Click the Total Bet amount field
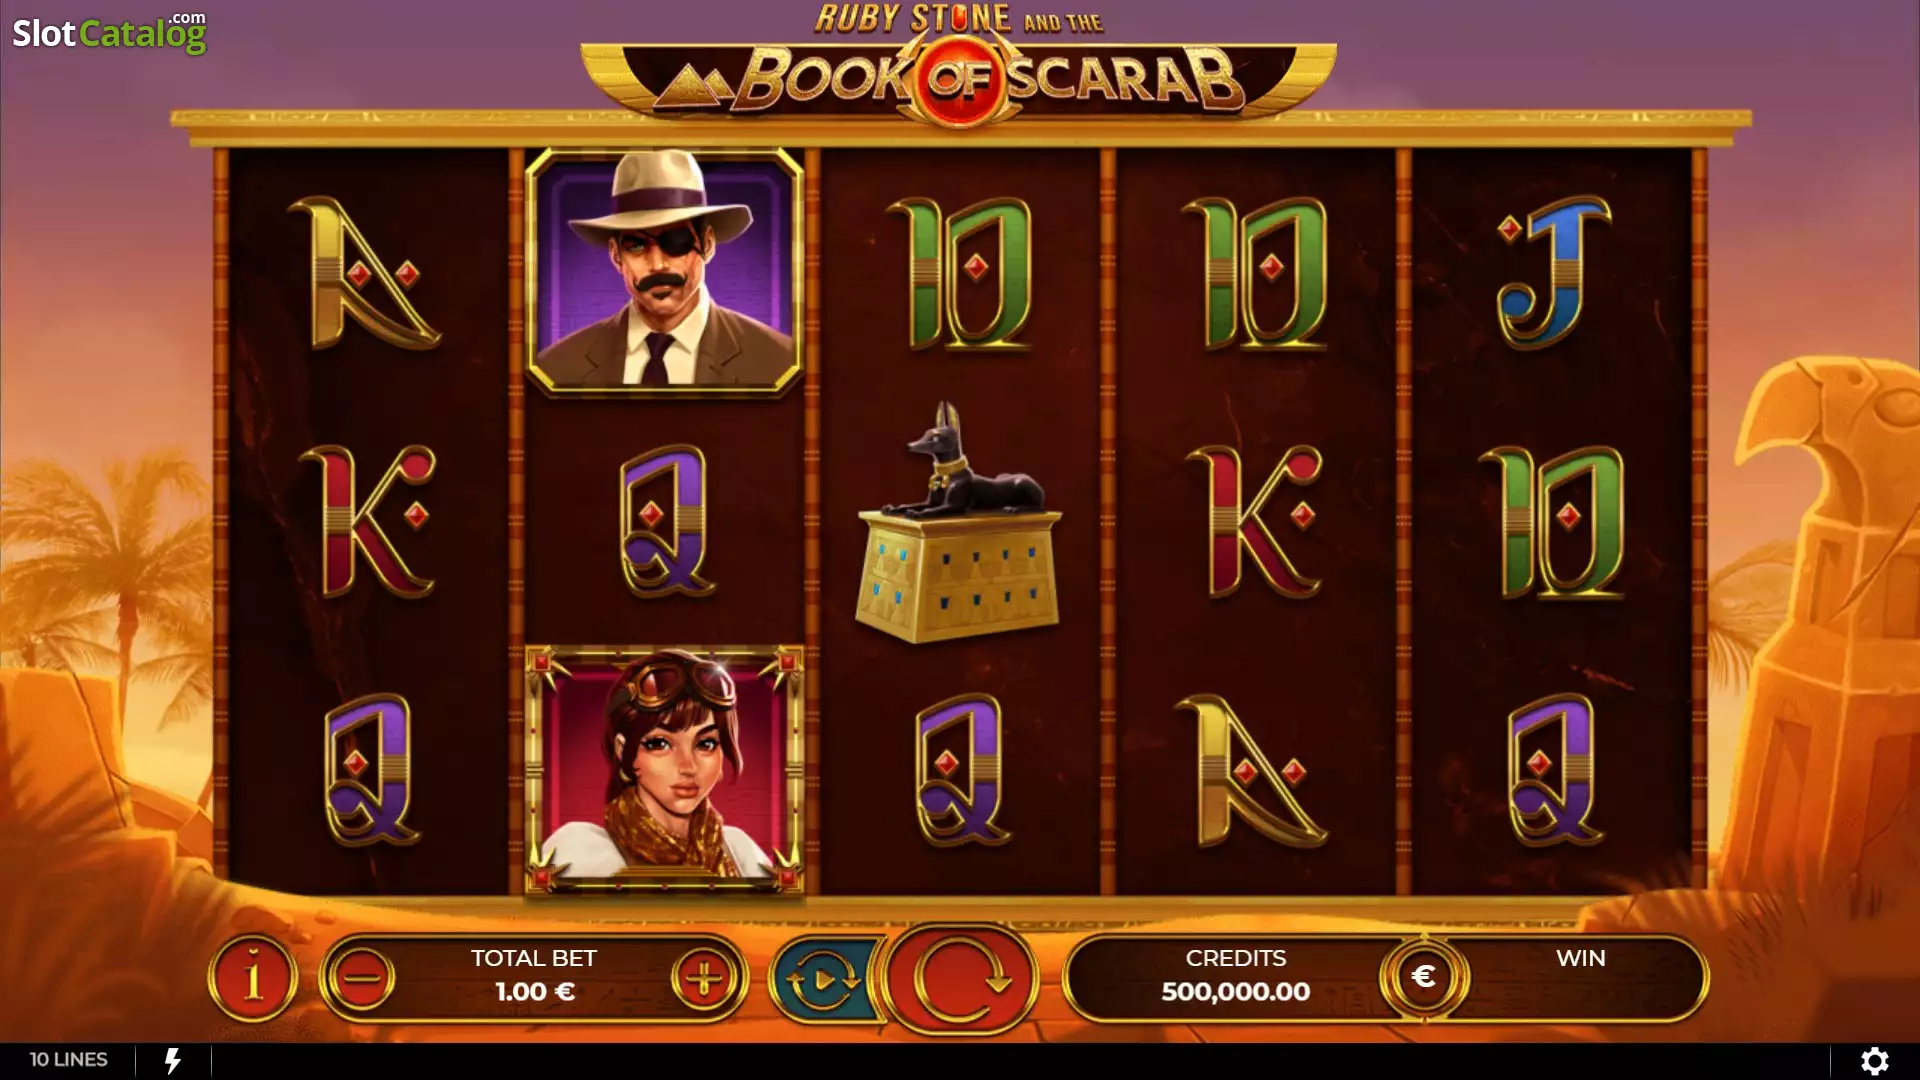Screen dimensions: 1920x1080 [534, 976]
